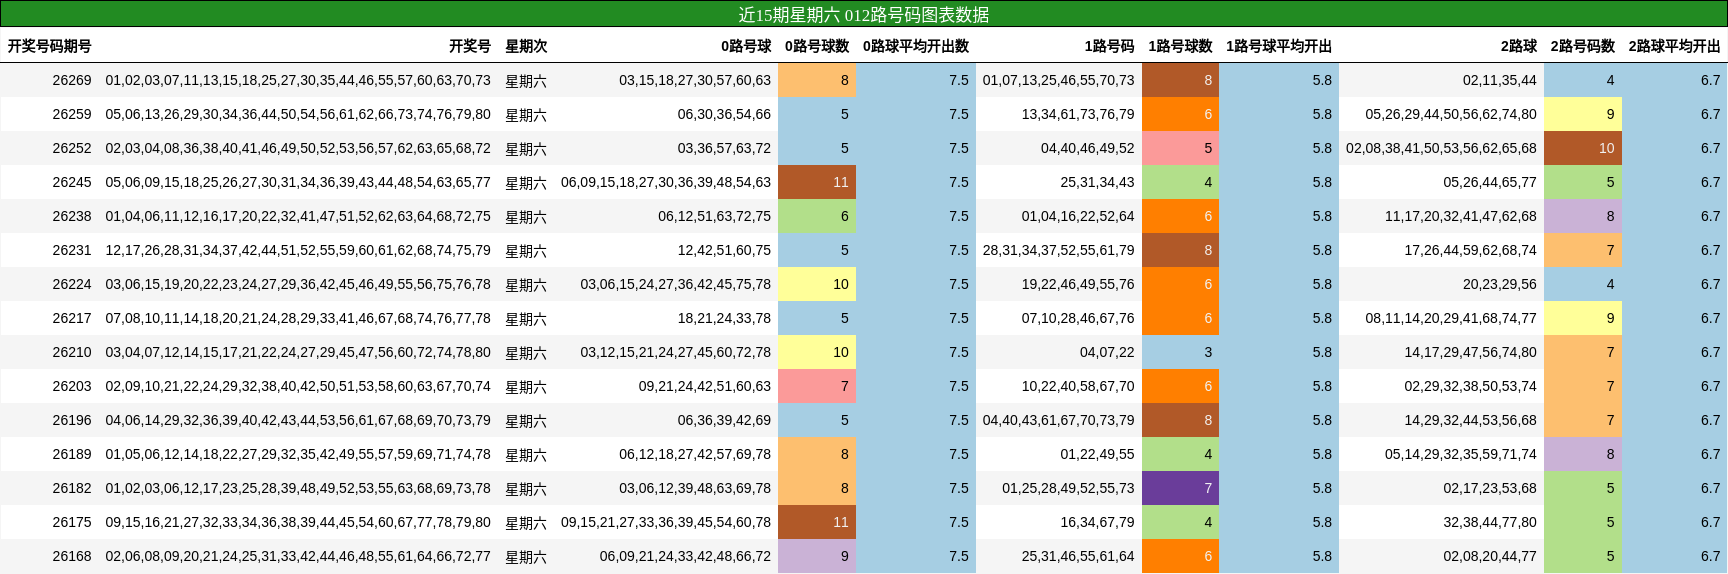Select period number 26210
Screen dimensions: 1728x574
72,352
